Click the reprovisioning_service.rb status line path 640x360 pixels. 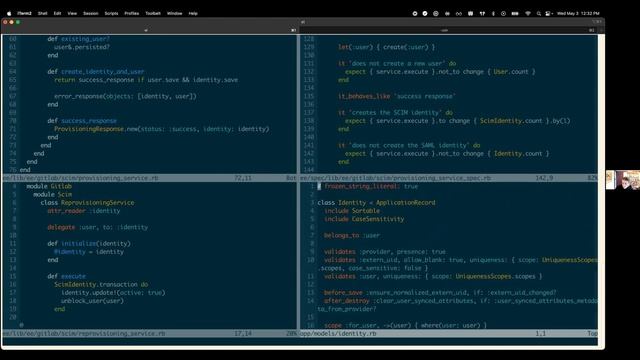click(84, 333)
